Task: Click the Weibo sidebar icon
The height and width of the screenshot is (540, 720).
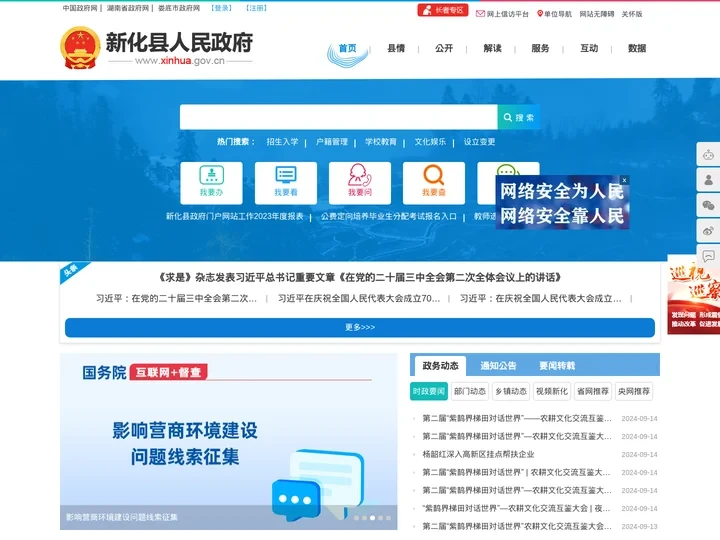Action: tap(709, 230)
